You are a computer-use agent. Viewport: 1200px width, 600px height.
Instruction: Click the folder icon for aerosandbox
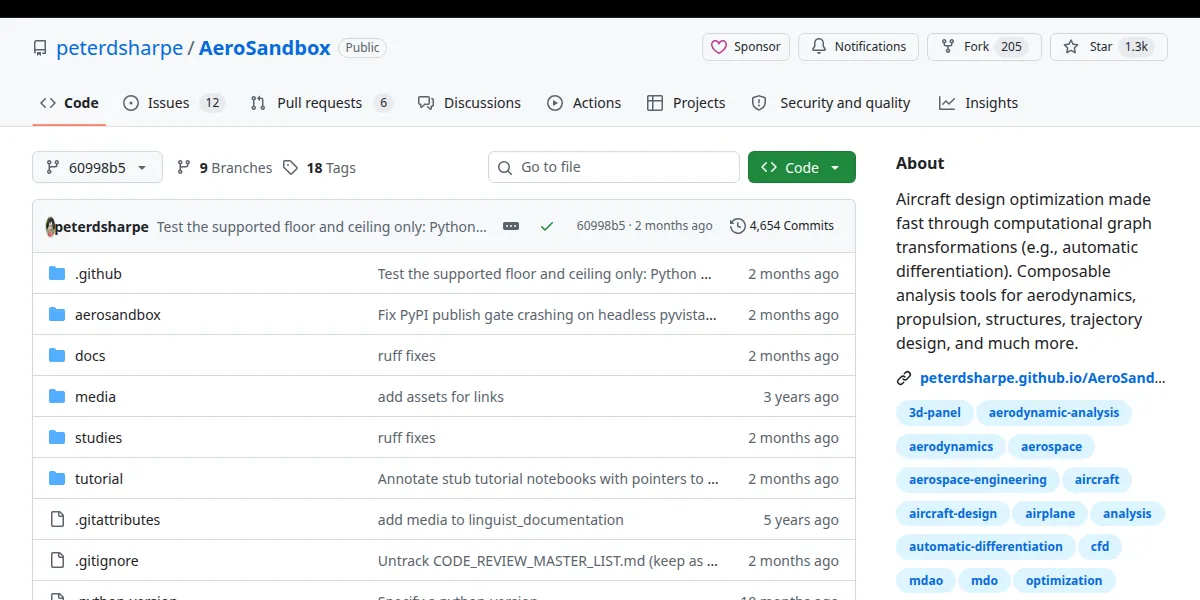(57, 315)
